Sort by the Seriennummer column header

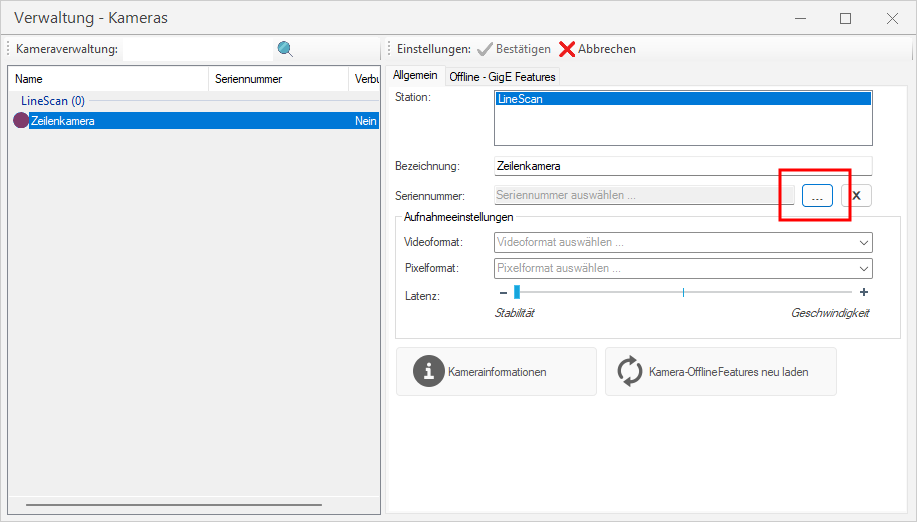[x=249, y=79]
